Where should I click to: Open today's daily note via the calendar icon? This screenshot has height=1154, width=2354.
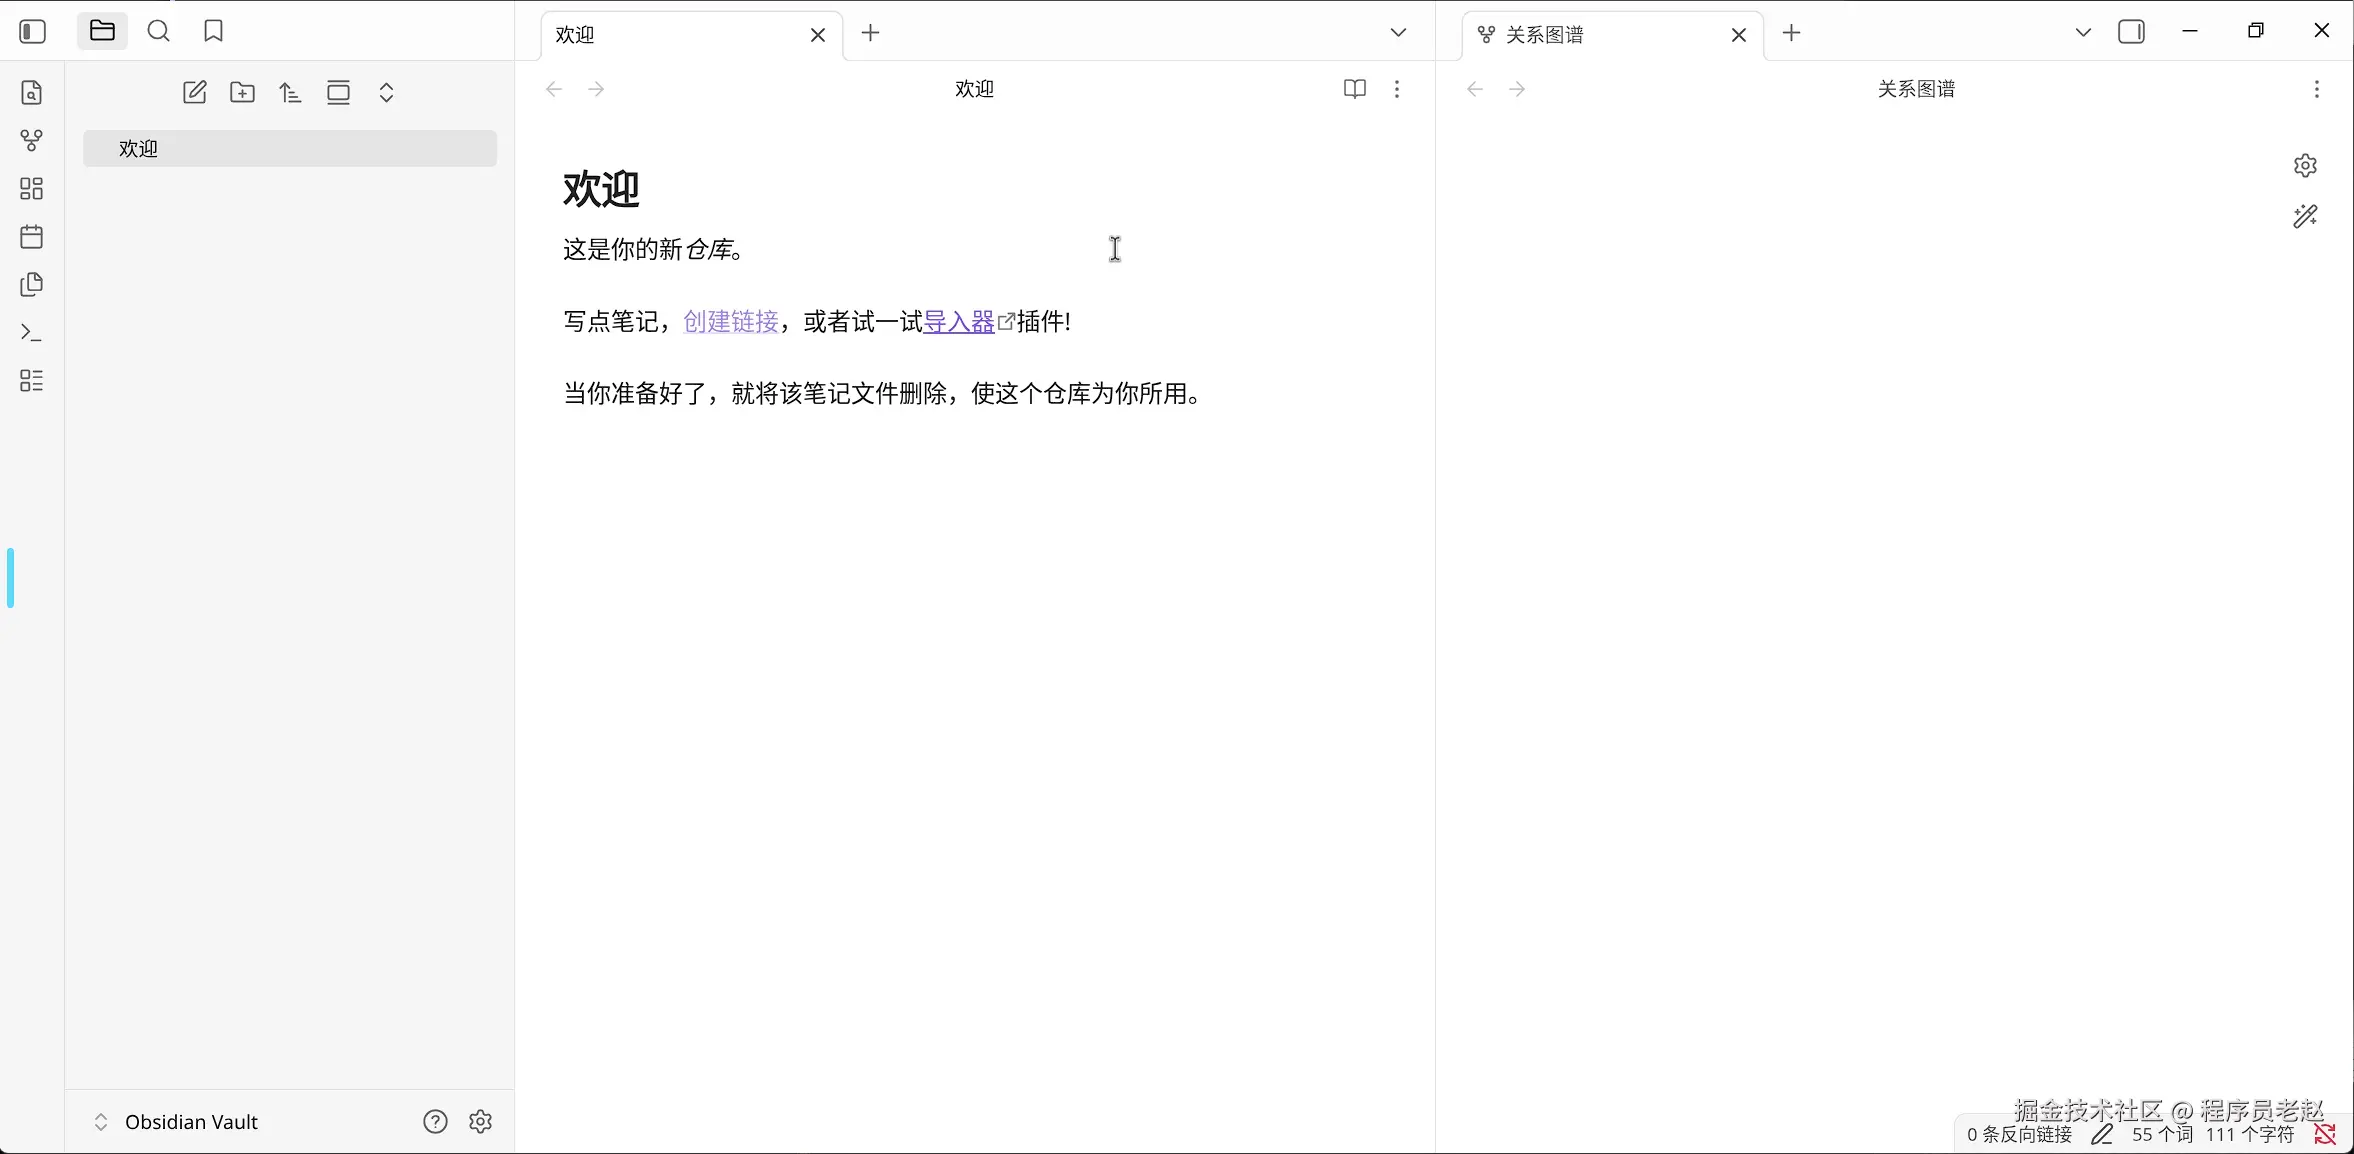pyautogui.click(x=31, y=237)
